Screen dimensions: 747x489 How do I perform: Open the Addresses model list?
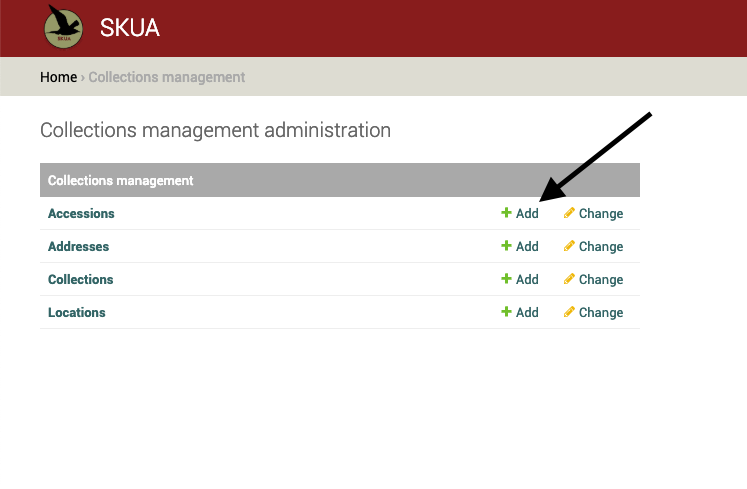[78, 246]
